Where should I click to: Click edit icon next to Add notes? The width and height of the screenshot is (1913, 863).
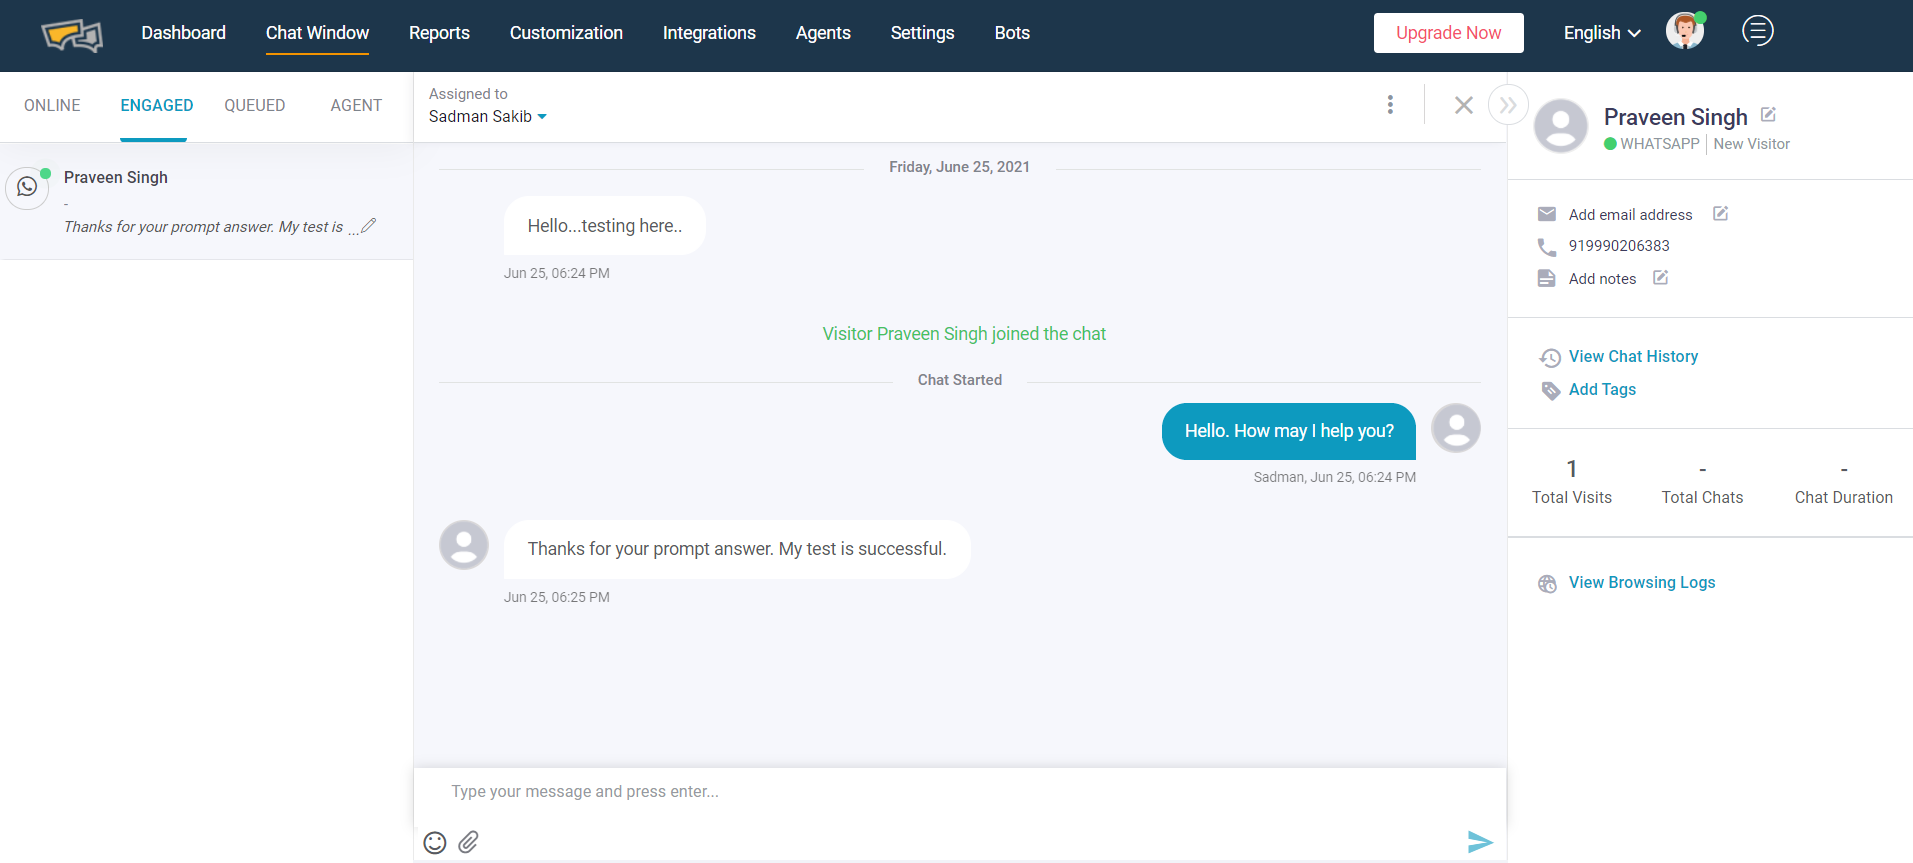(x=1660, y=278)
